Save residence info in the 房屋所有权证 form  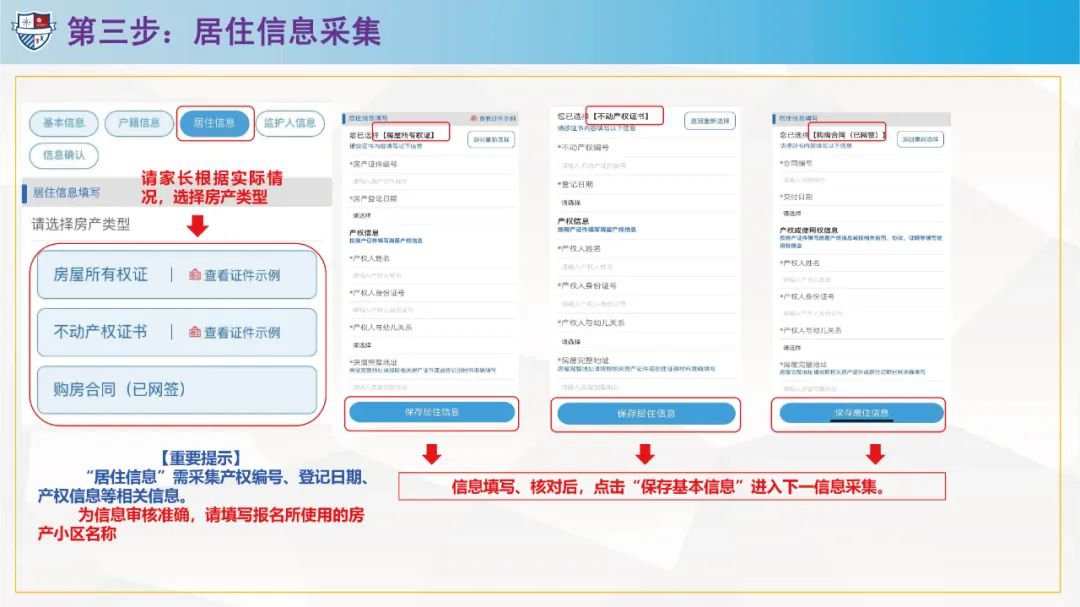point(432,412)
